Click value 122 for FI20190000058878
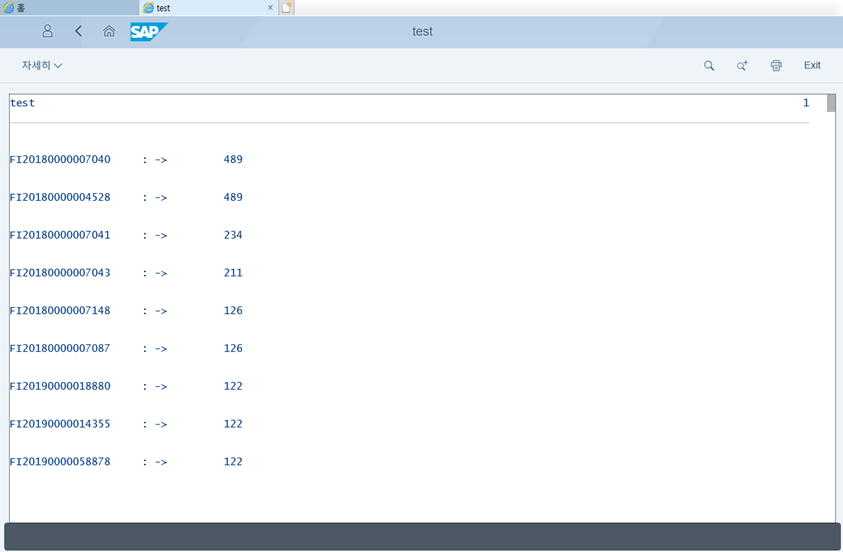843x552 pixels. point(233,461)
